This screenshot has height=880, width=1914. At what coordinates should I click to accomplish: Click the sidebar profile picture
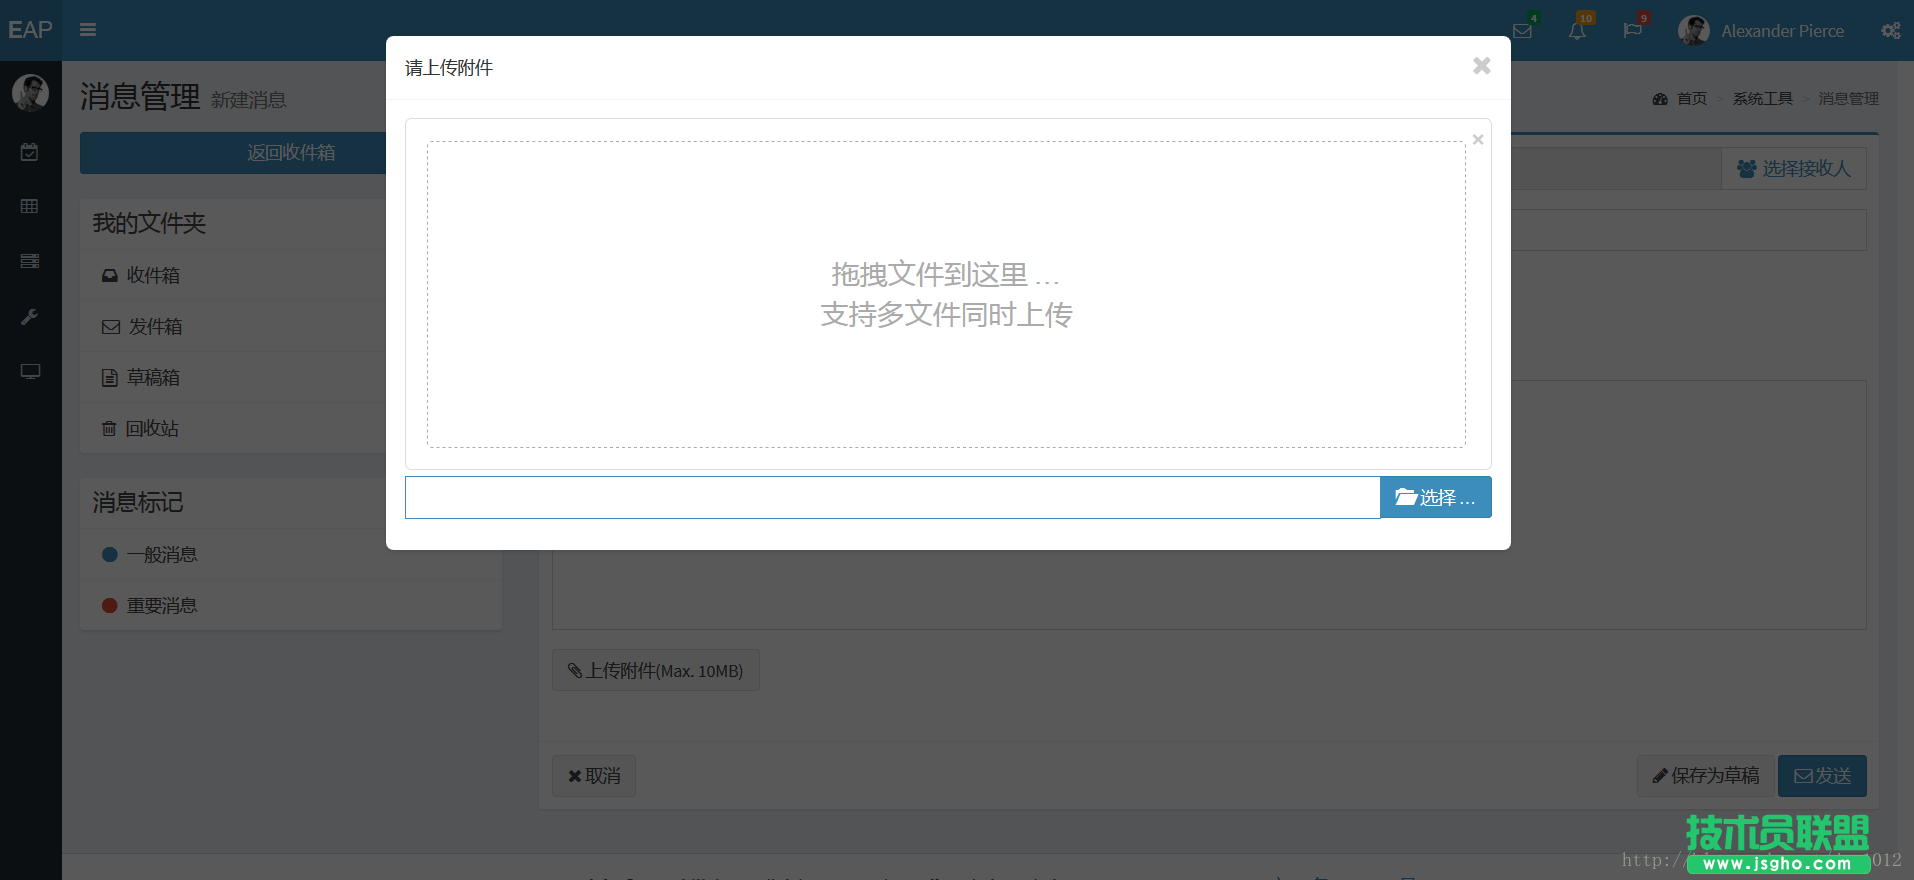click(30, 93)
